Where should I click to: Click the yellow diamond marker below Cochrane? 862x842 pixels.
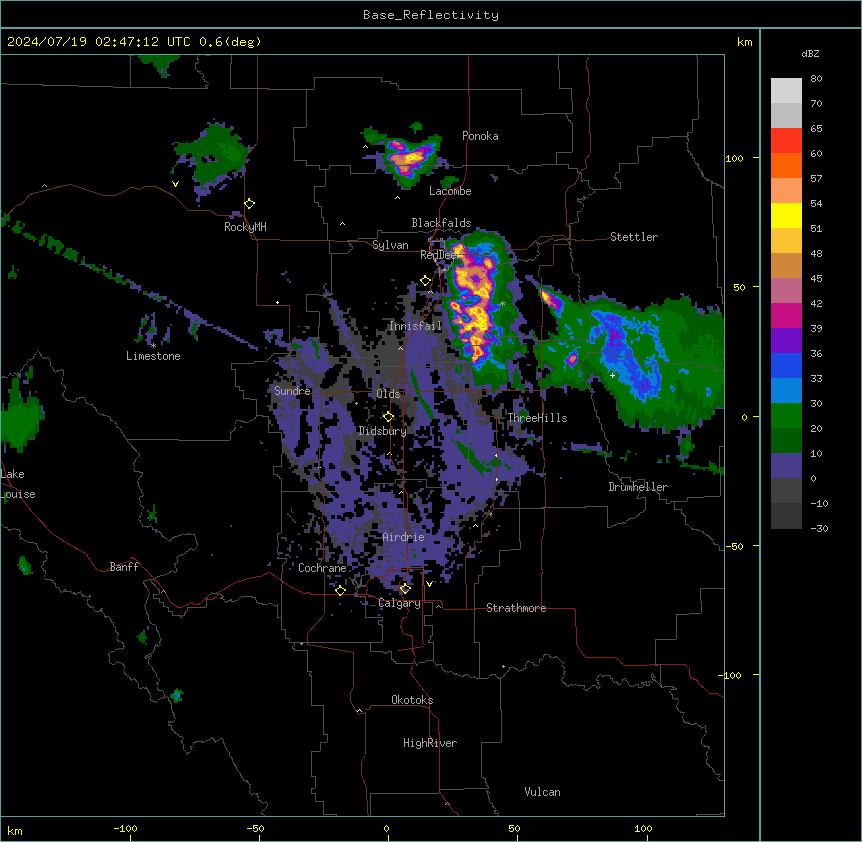[x=340, y=590]
